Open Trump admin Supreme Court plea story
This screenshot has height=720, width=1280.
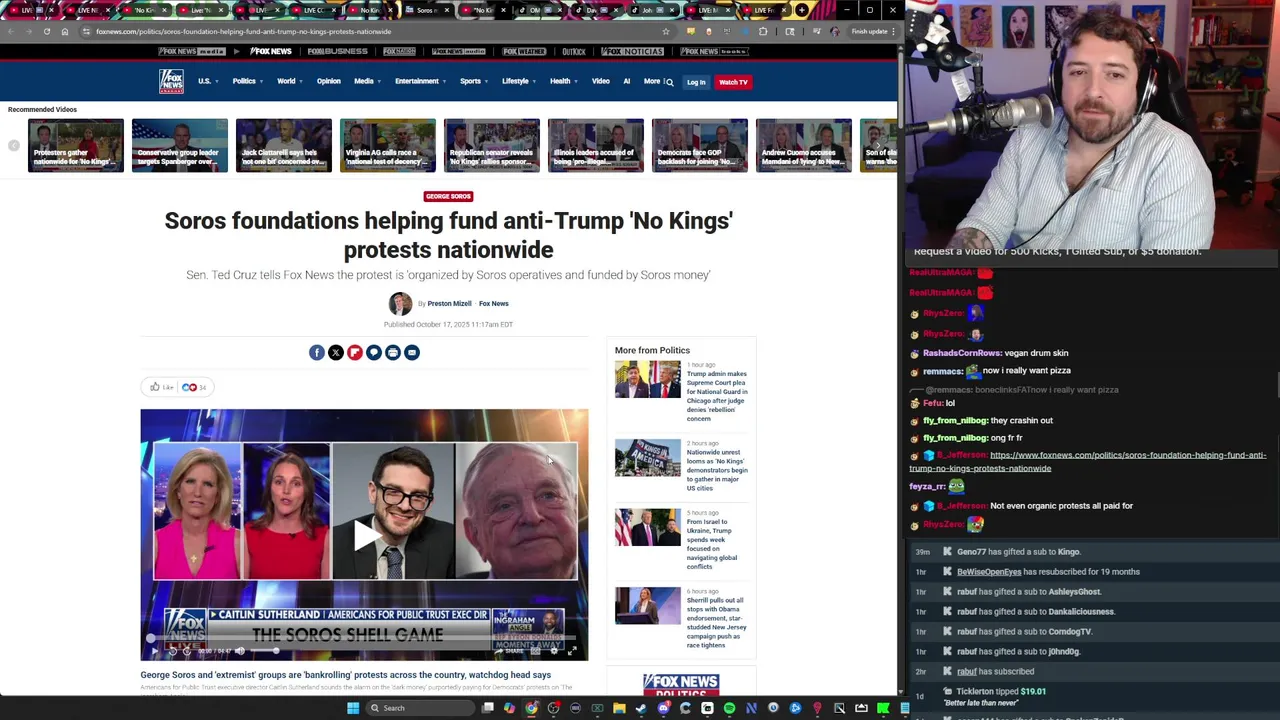(x=717, y=396)
